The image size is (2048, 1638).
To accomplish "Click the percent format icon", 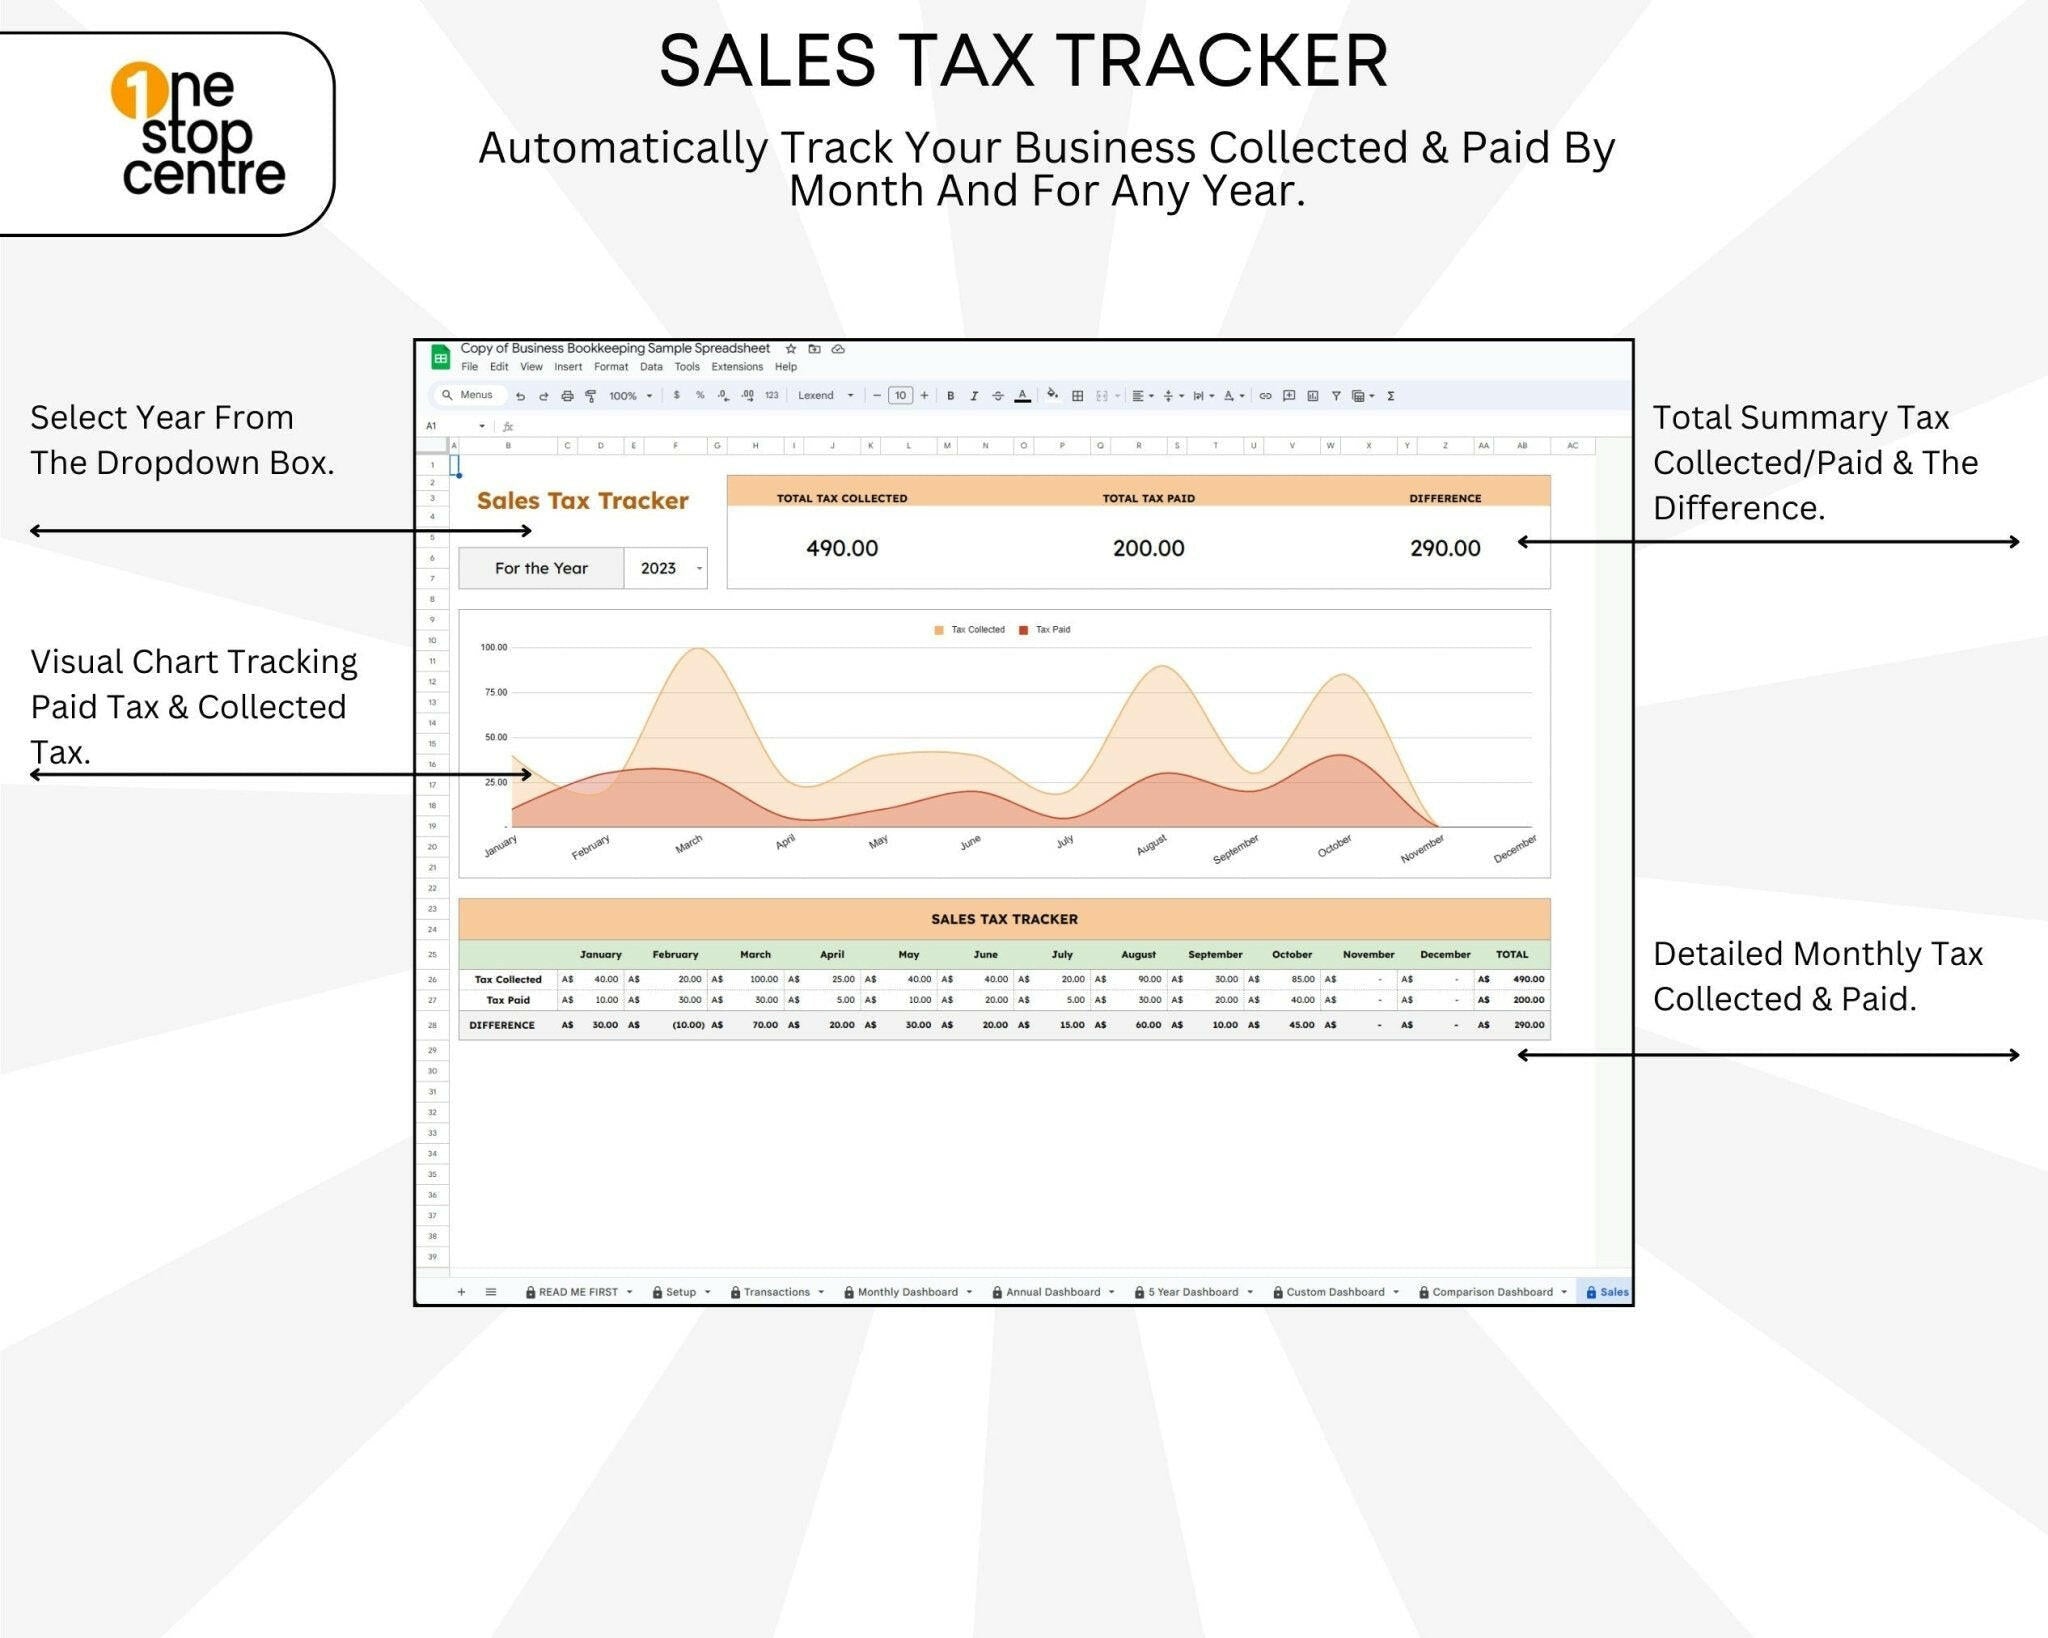I will click(x=700, y=397).
